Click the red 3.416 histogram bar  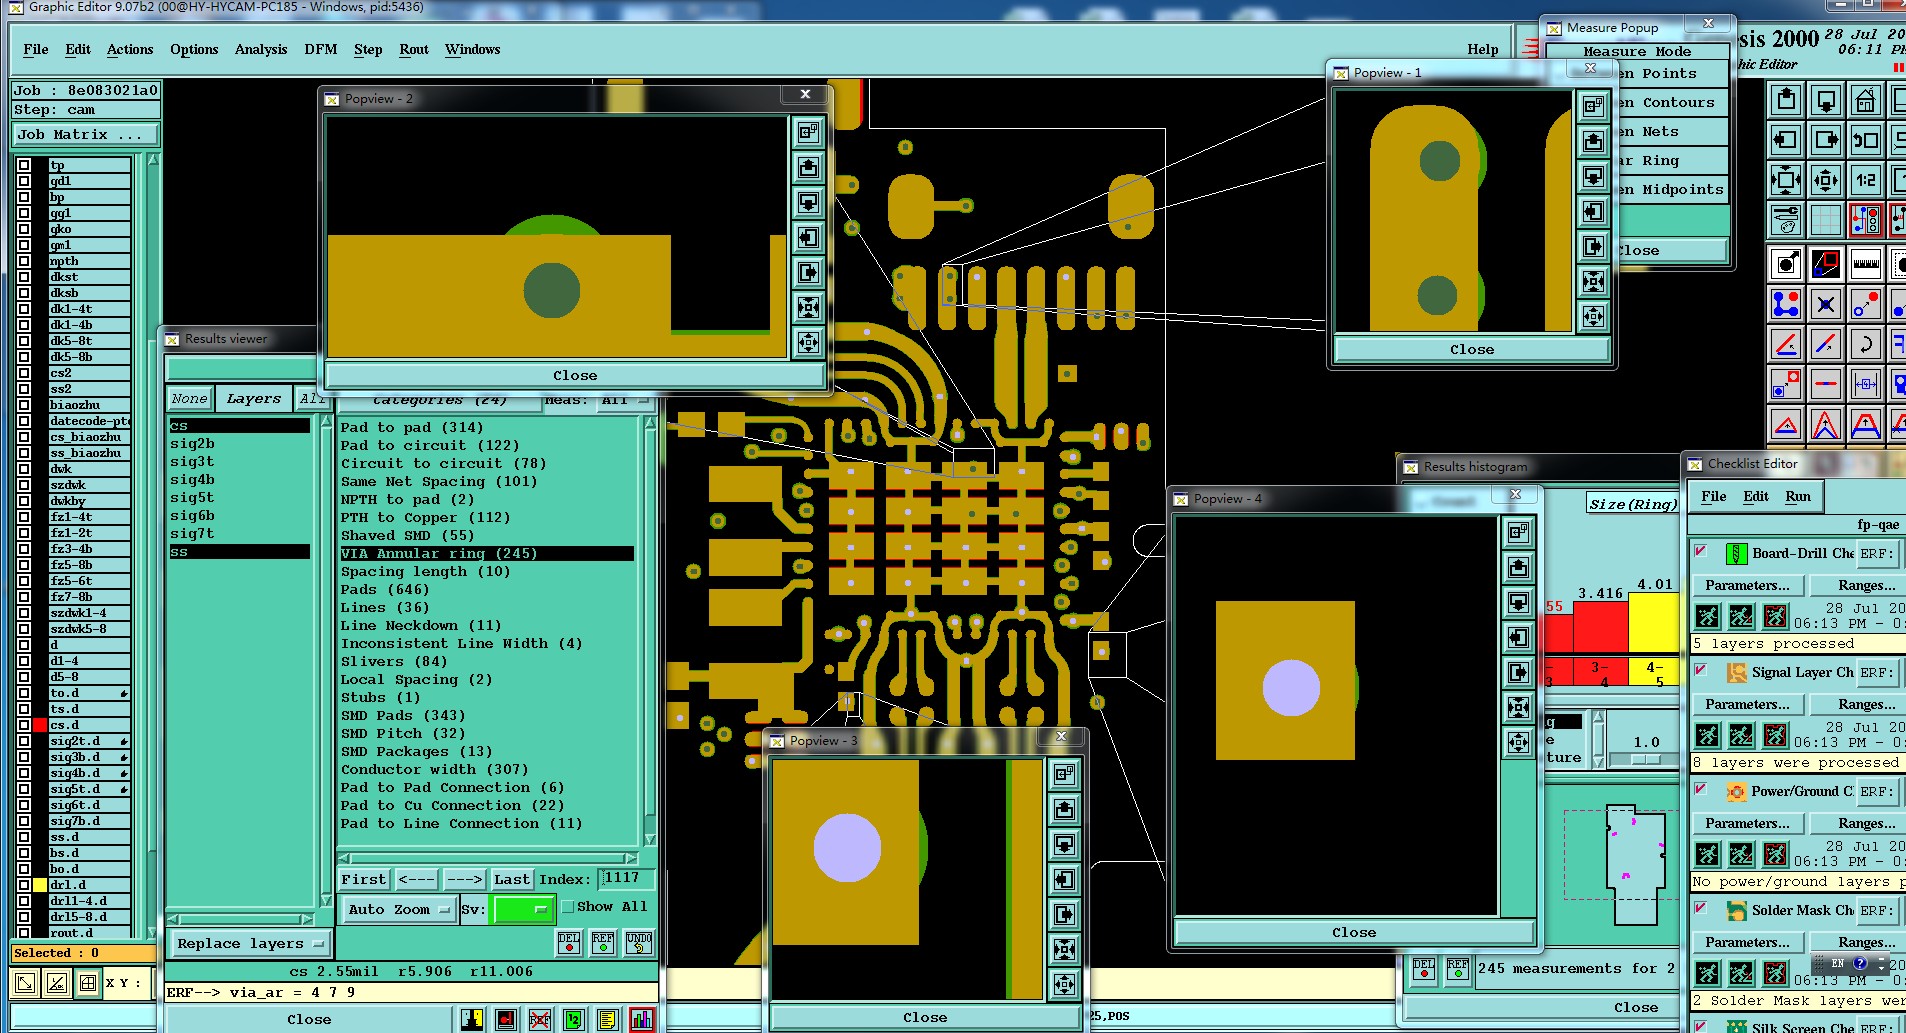pyautogui.click(x=1601, y=627)
